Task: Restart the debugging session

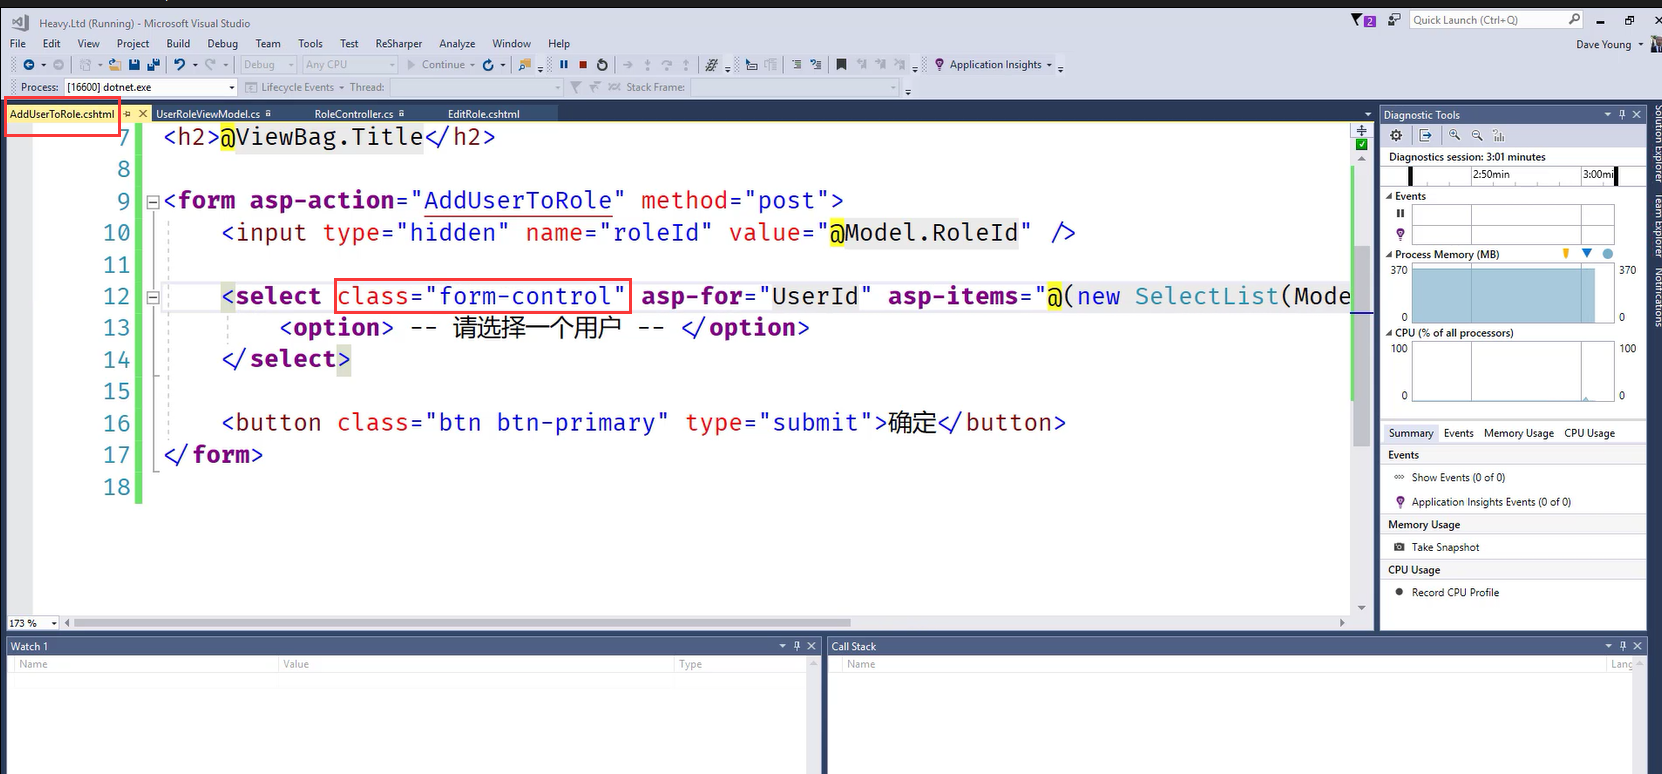Action: pos(602,65)
